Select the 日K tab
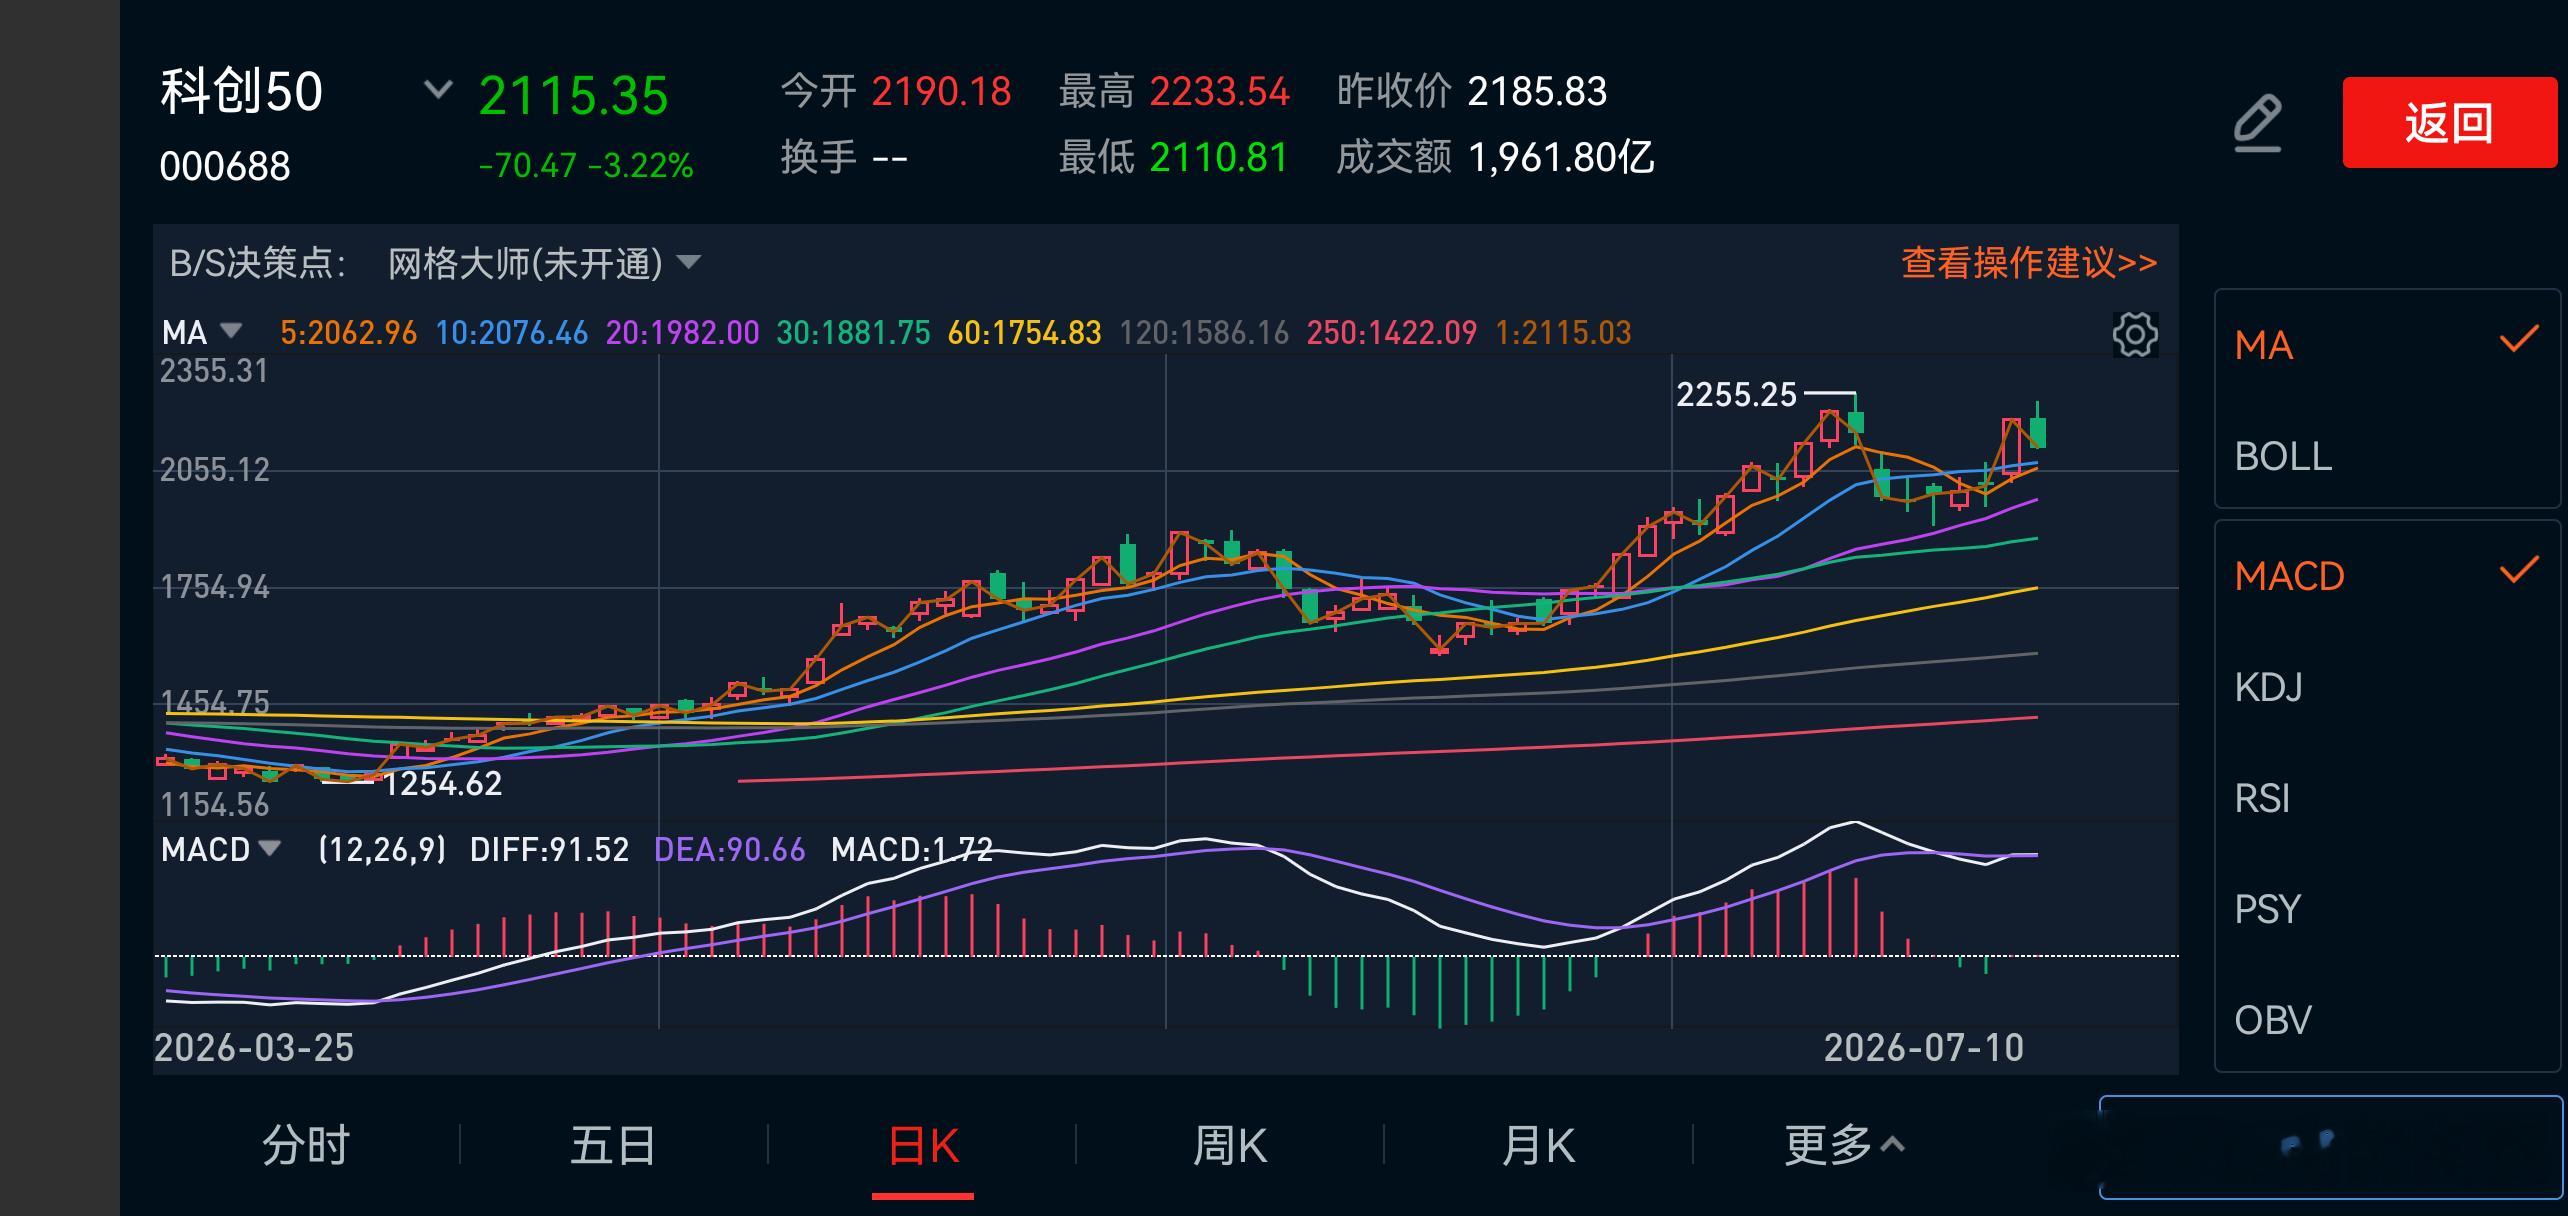 923,1144
